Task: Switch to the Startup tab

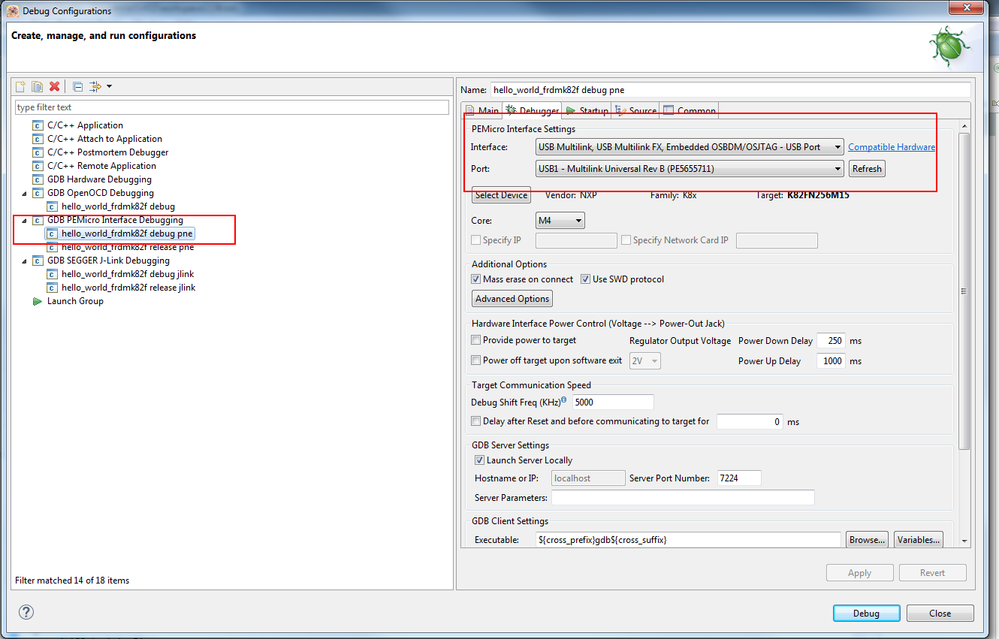Action: [x=587, y=110]
